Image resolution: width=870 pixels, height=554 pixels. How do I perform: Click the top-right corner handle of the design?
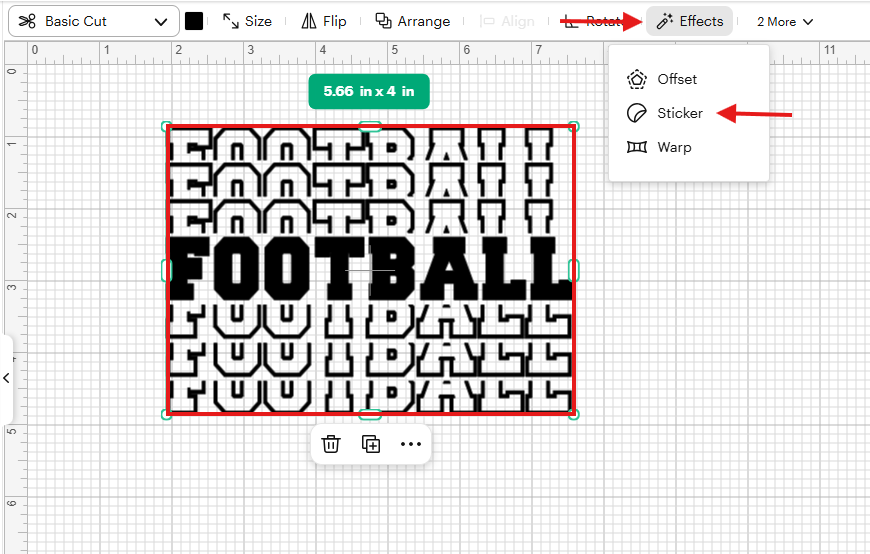(574, 127)
